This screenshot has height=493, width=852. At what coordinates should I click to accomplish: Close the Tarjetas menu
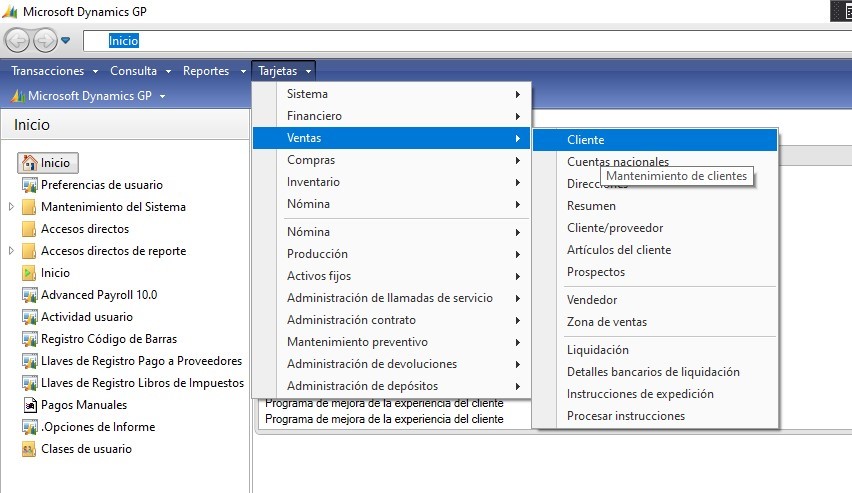point(284,71)
